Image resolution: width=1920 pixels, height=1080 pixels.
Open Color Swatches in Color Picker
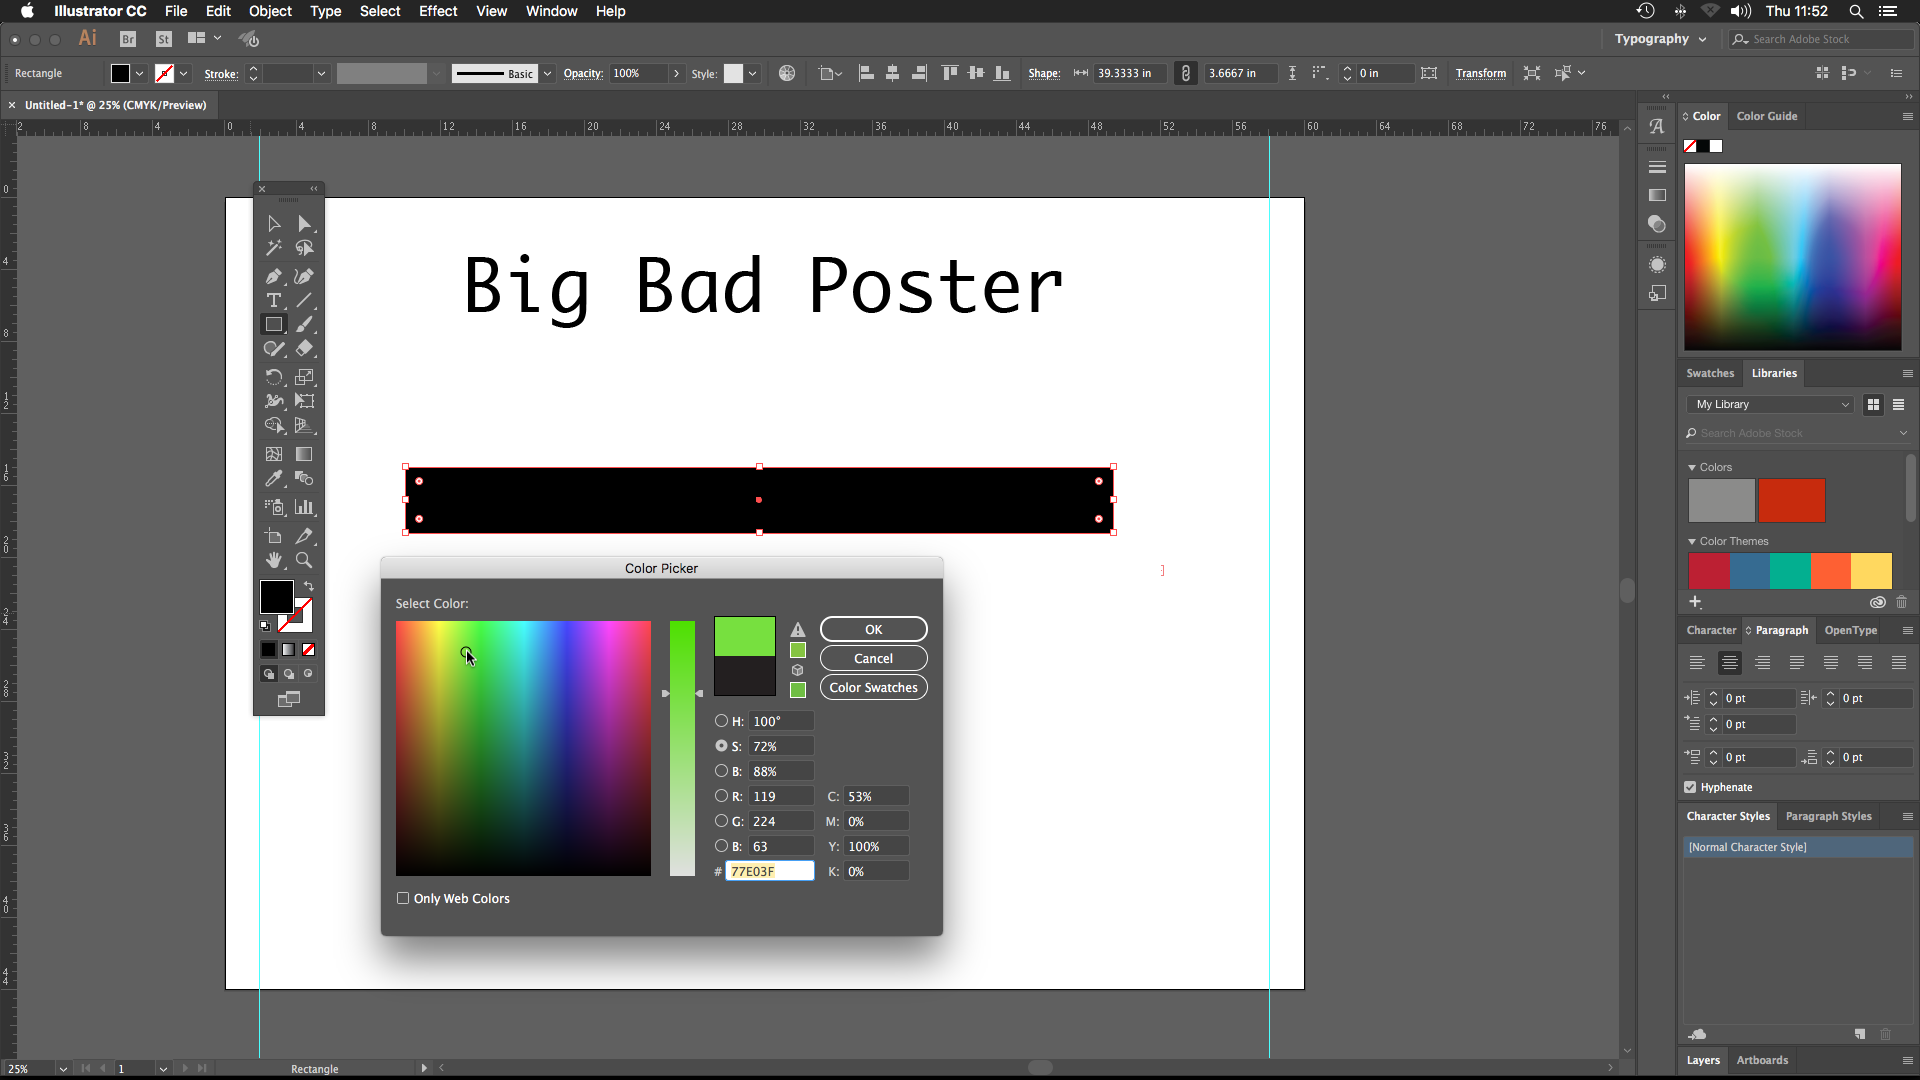873,687
